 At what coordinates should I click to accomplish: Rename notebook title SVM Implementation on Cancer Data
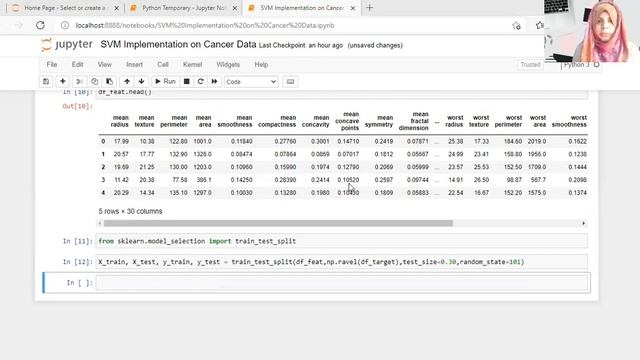tap(178, 44)
